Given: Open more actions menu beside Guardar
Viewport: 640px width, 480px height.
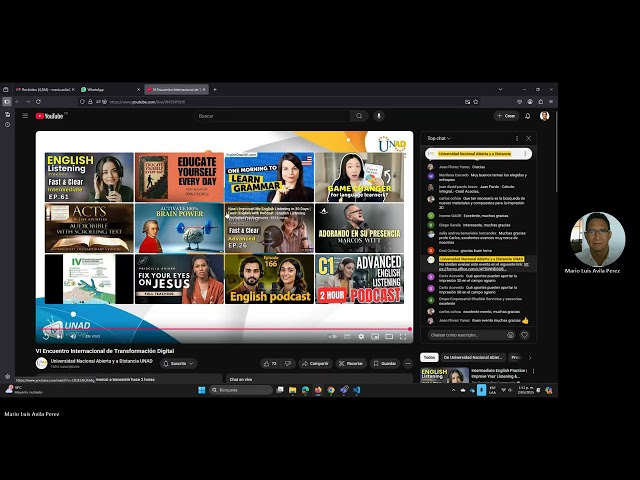Looking at the screenshot, I should [408, 363].
